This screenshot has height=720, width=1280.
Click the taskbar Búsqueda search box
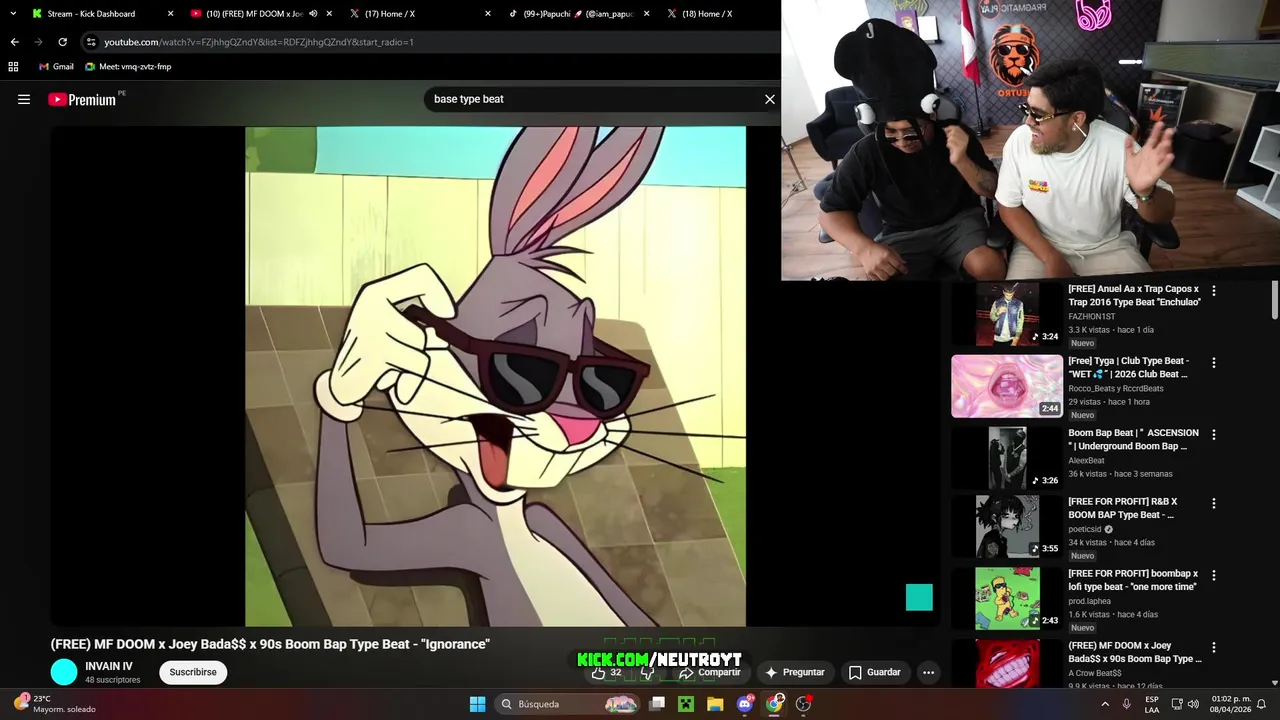pos(568,704)
